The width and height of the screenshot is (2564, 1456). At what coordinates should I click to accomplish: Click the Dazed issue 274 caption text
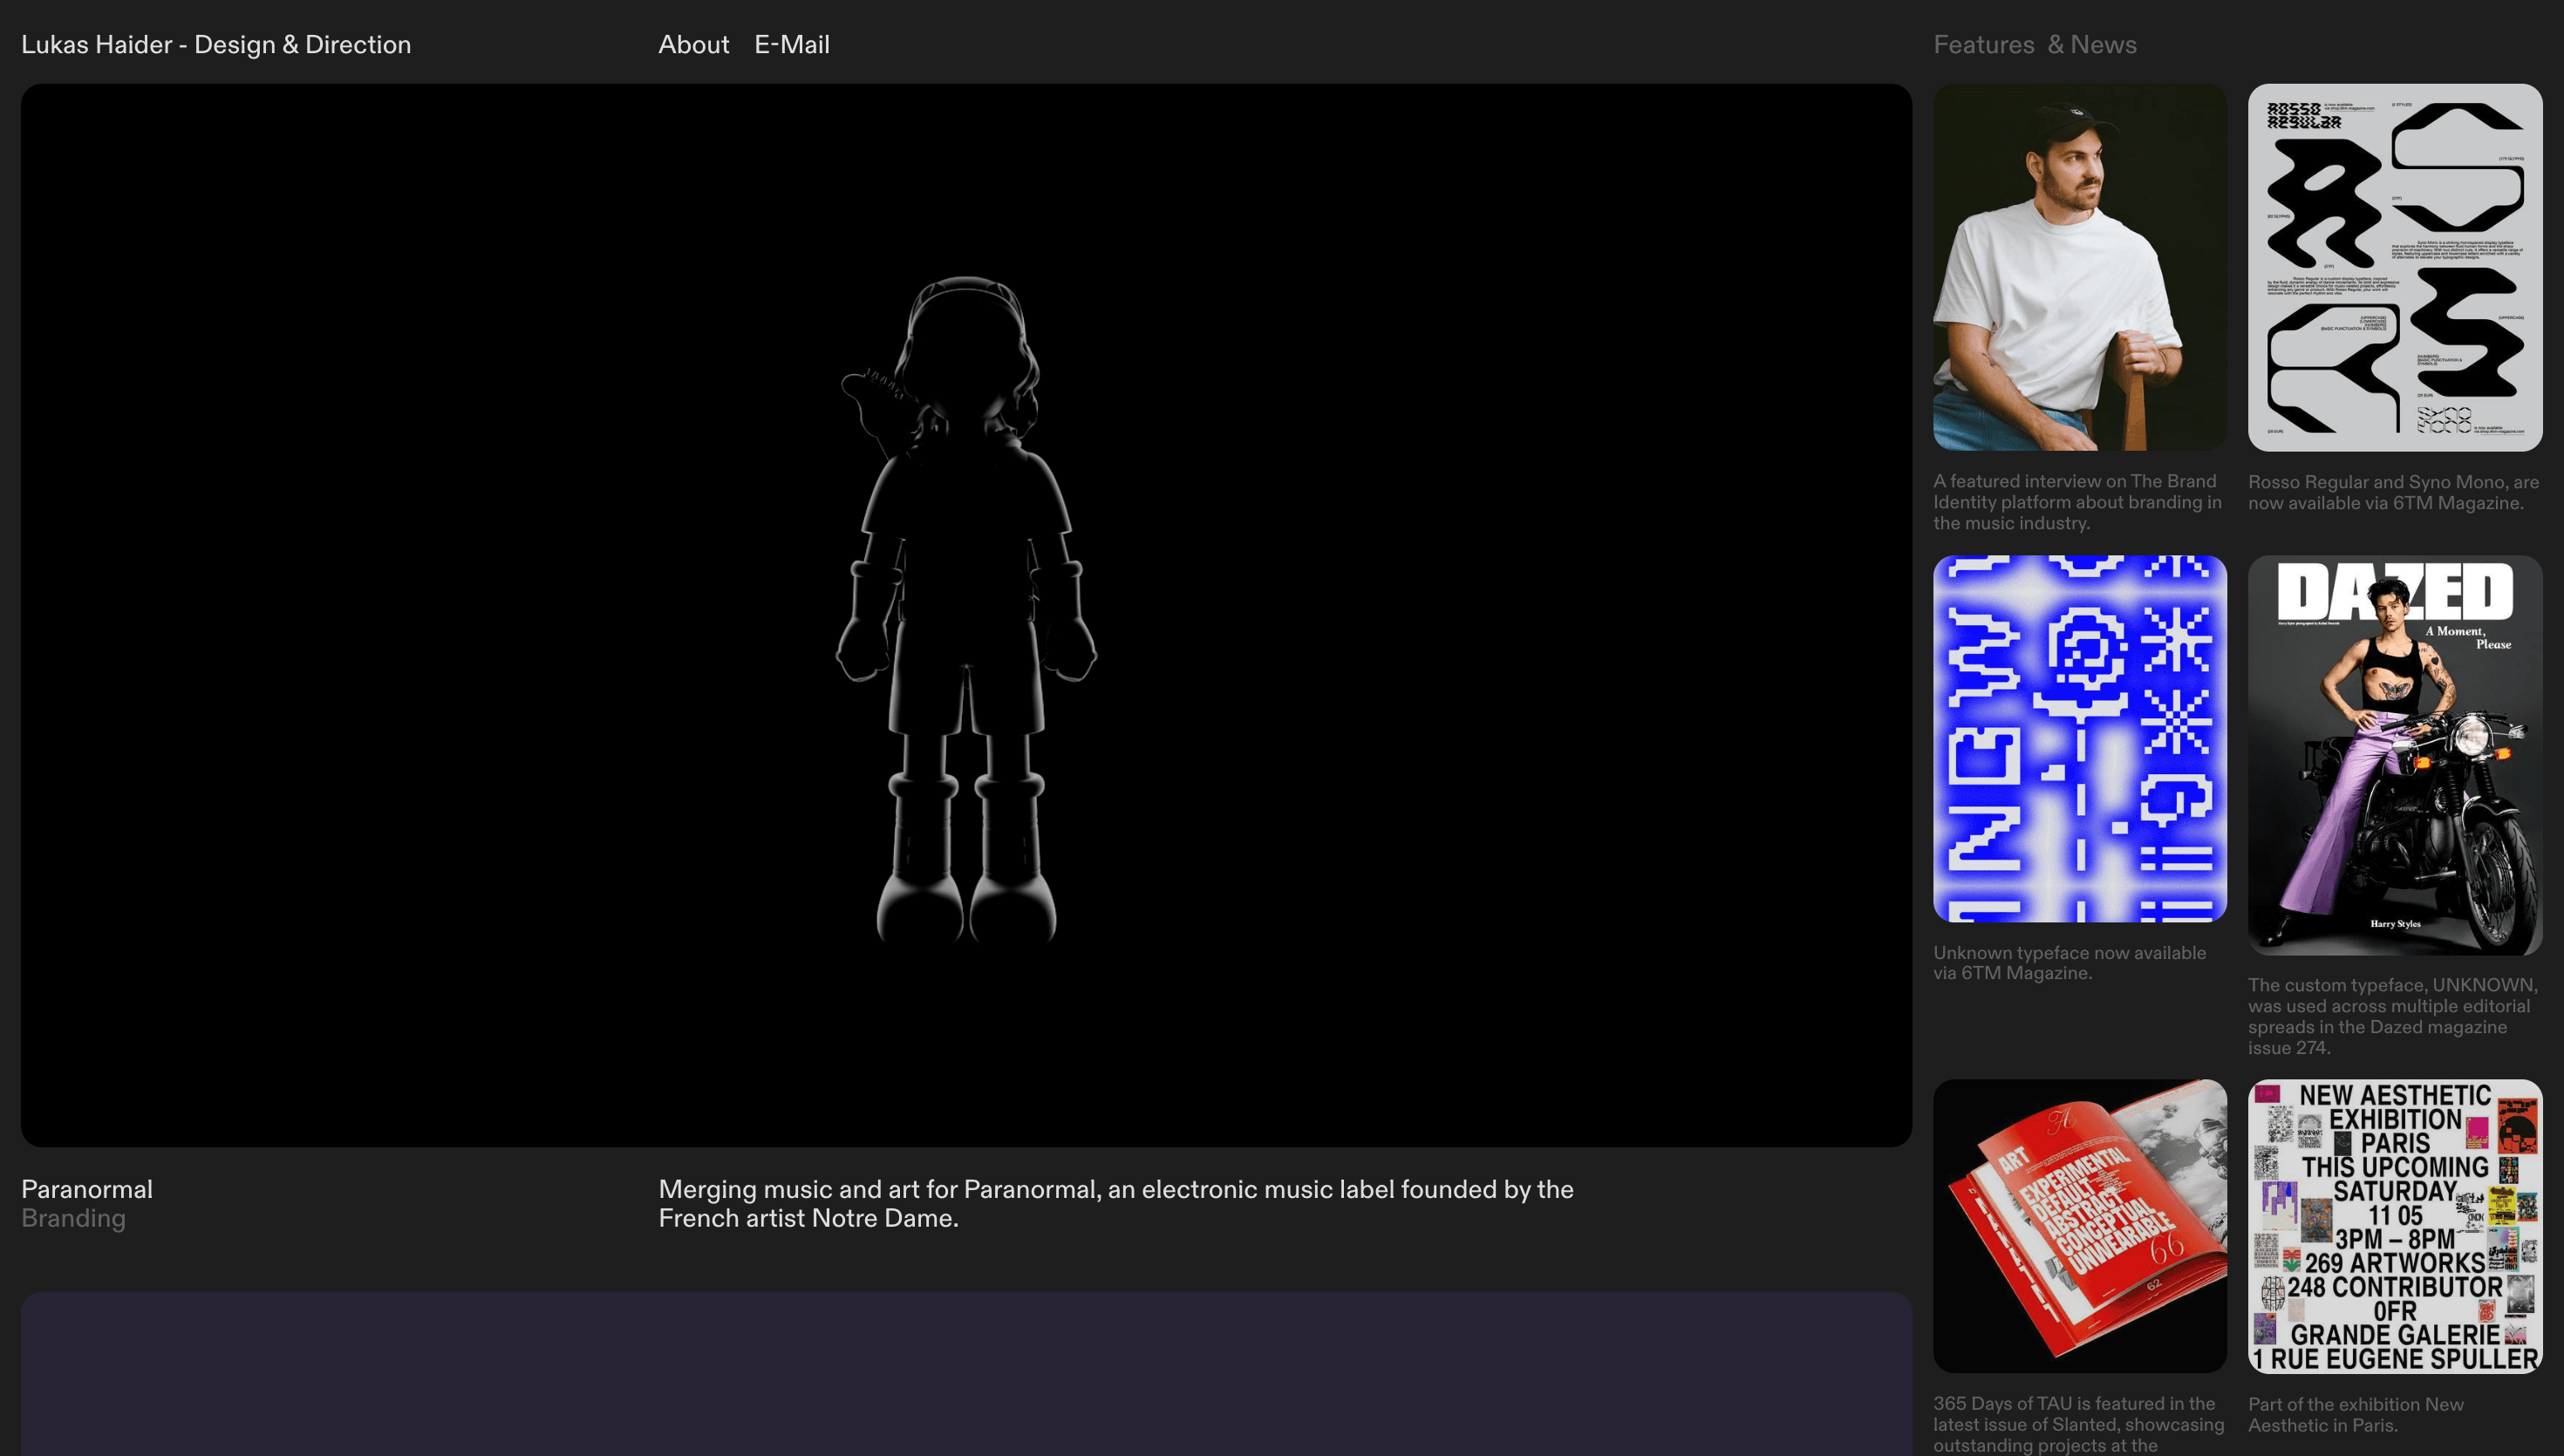[x=2392, y=1016]
